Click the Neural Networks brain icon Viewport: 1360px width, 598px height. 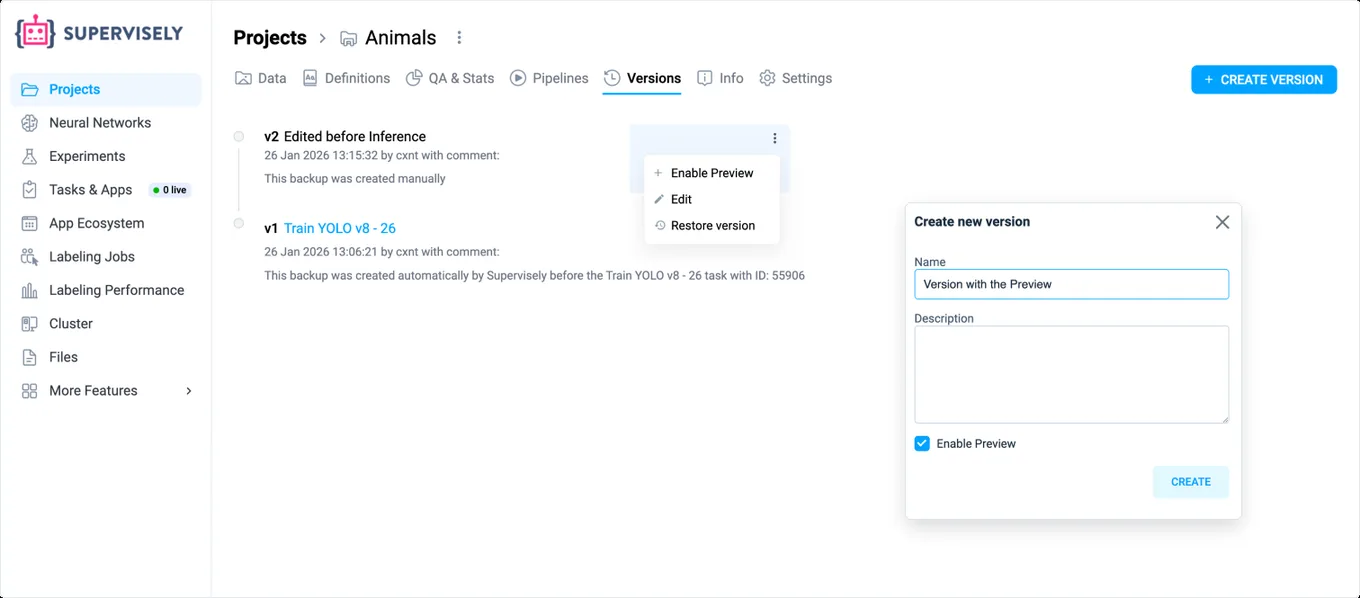tap(30, 123)
